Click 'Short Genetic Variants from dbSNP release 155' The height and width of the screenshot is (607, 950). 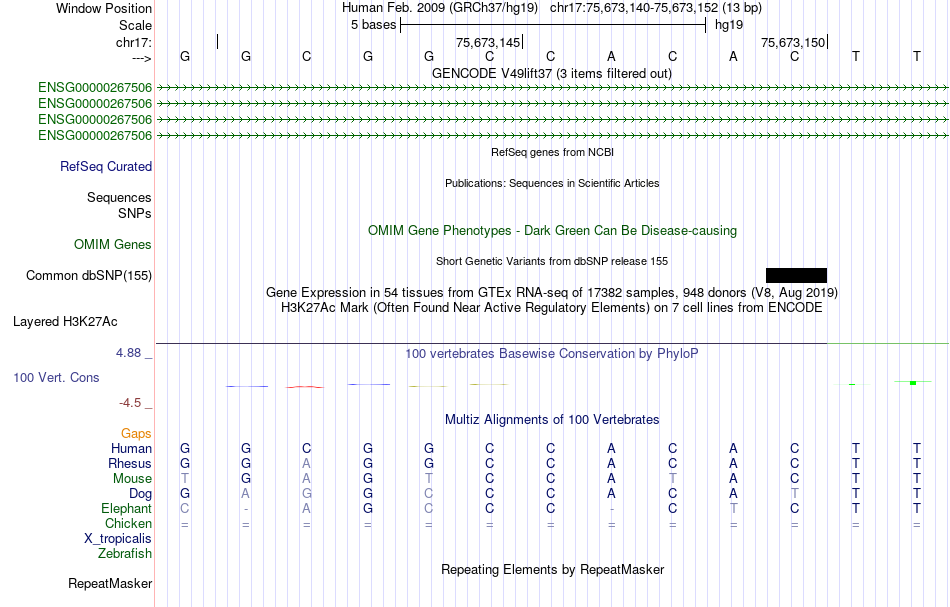tap(552, 262)
